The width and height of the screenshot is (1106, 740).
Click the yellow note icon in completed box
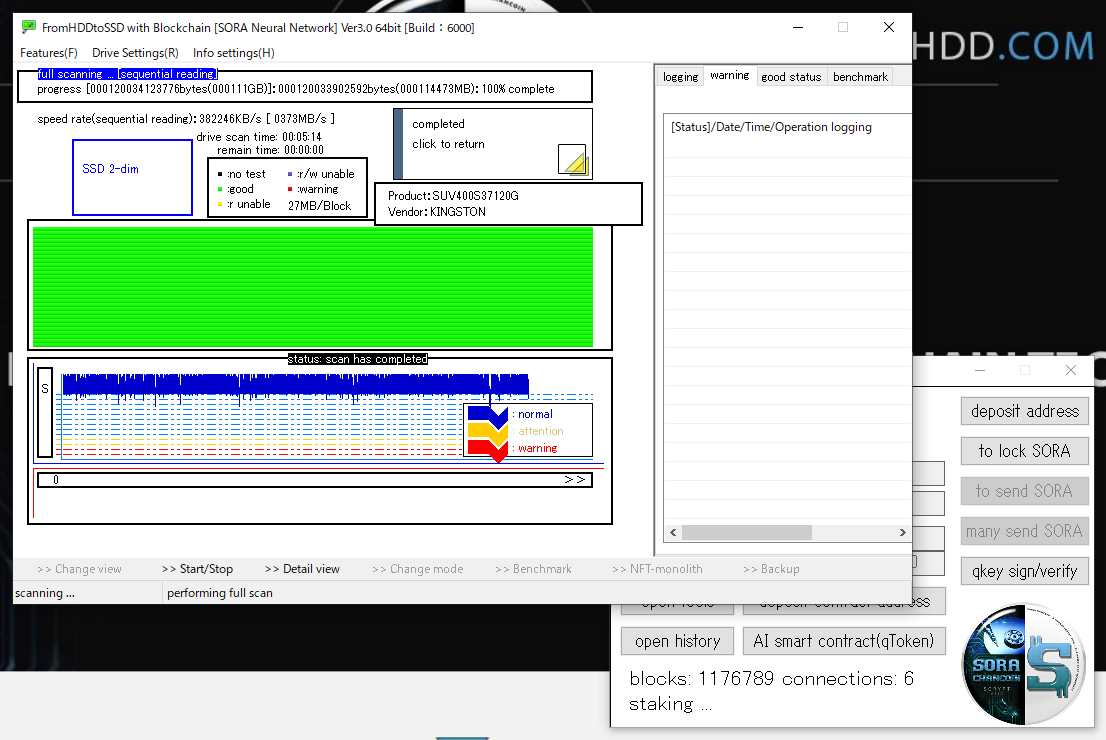point(573,159)
